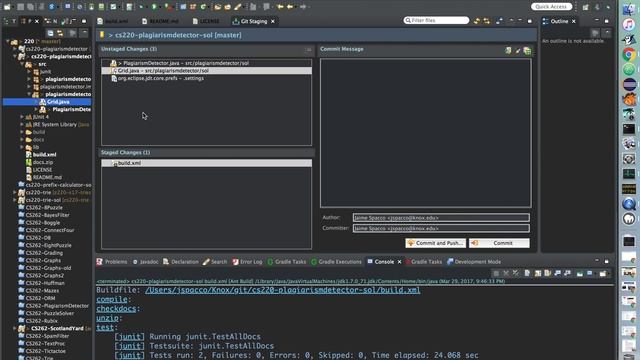
Task: Open the Development Mode tab
Action: (474, 262)
